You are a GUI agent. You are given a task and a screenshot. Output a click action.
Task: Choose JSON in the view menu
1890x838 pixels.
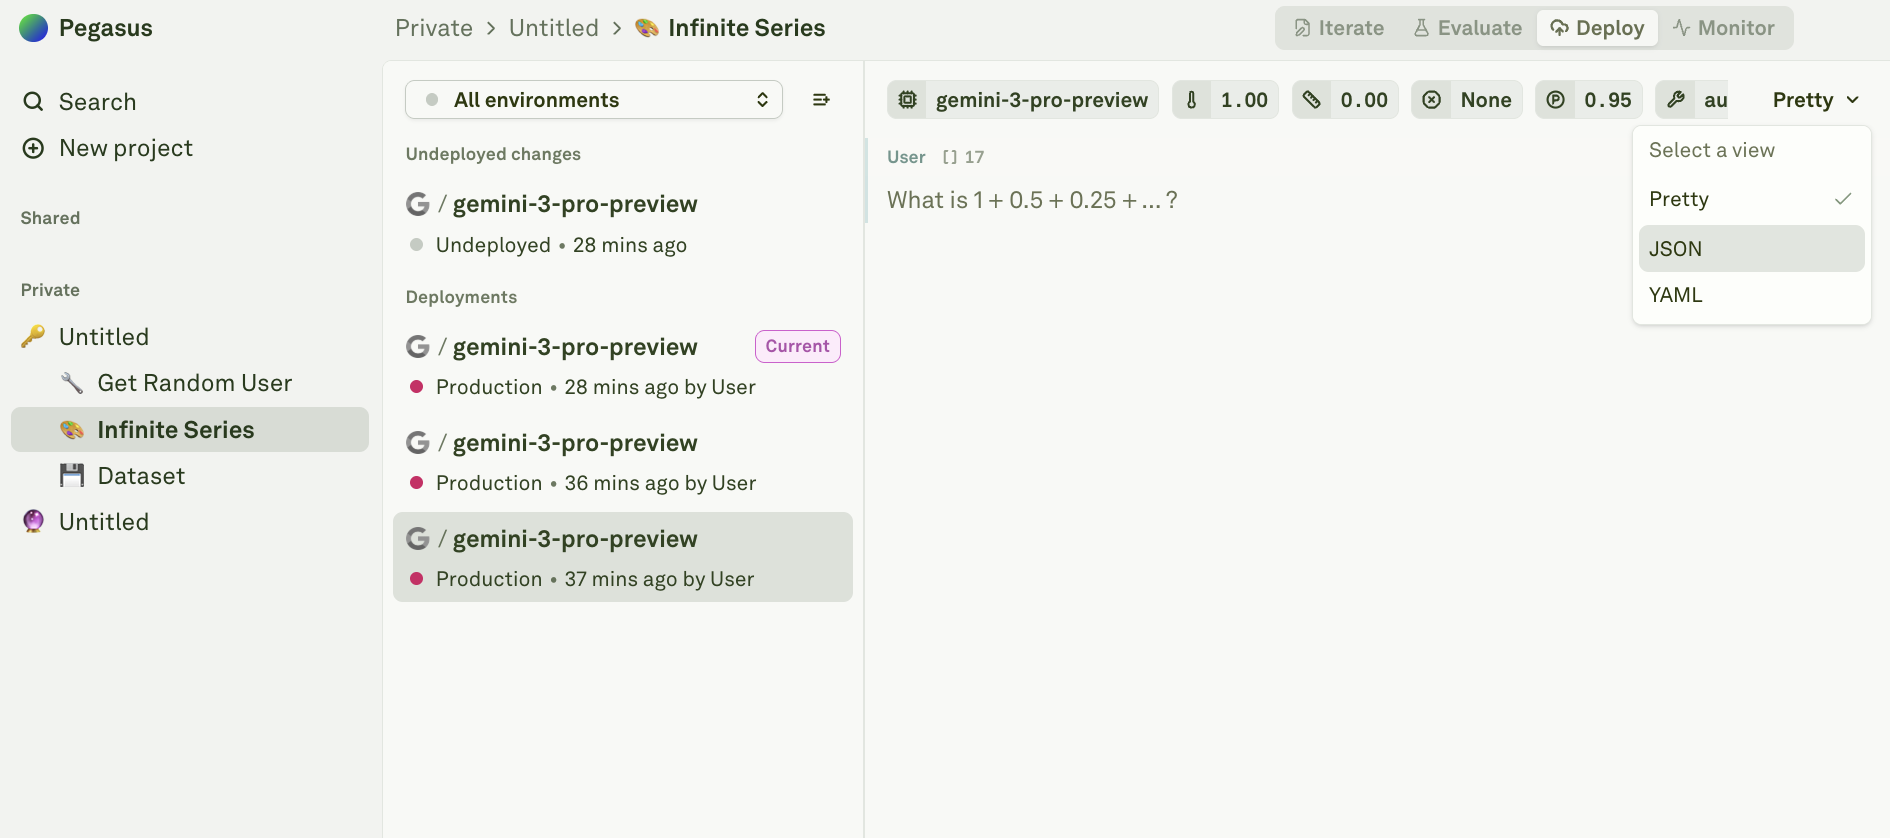click(1751, 249)
